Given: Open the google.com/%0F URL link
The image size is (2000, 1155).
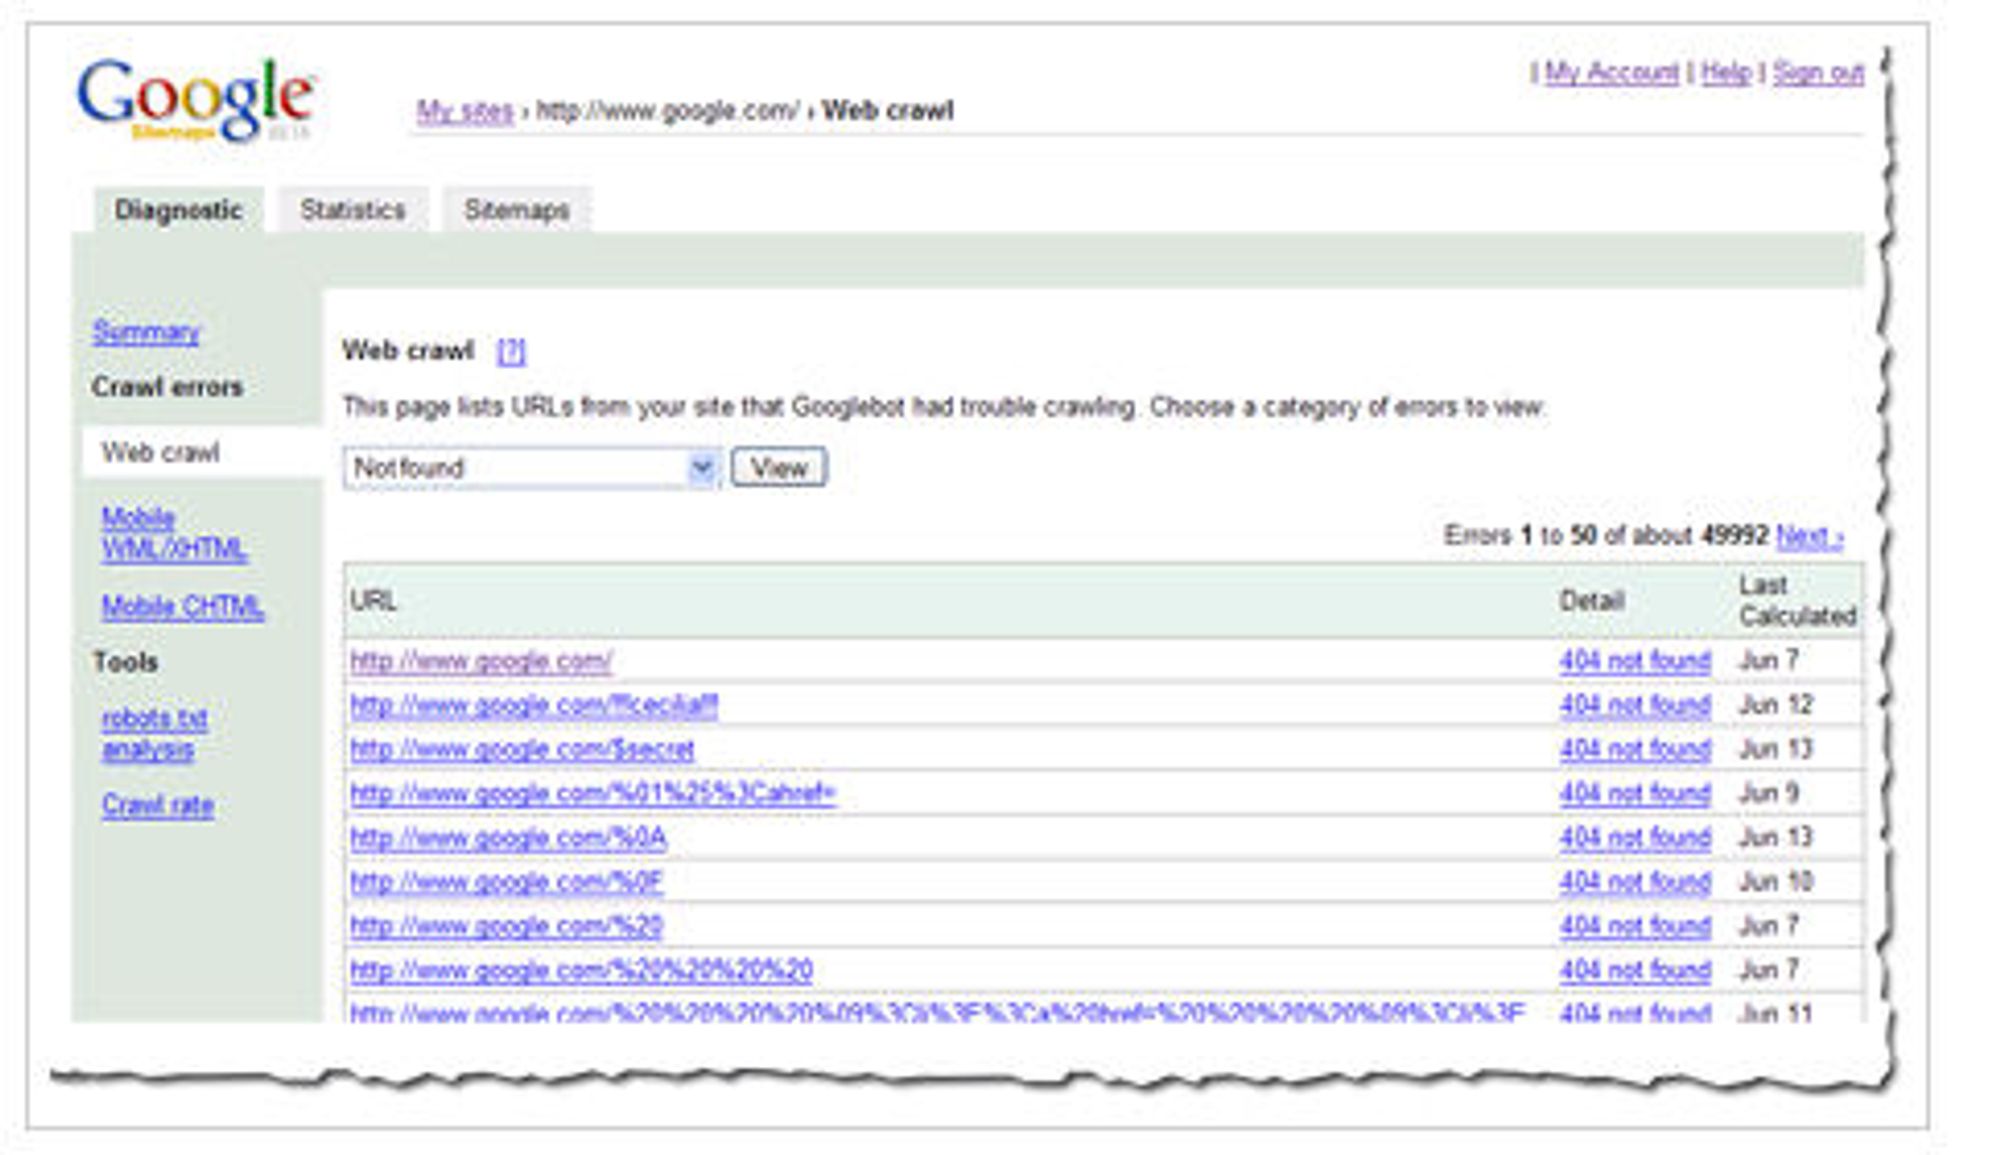Looking at the screenshot, I should (x=506, y=882).
